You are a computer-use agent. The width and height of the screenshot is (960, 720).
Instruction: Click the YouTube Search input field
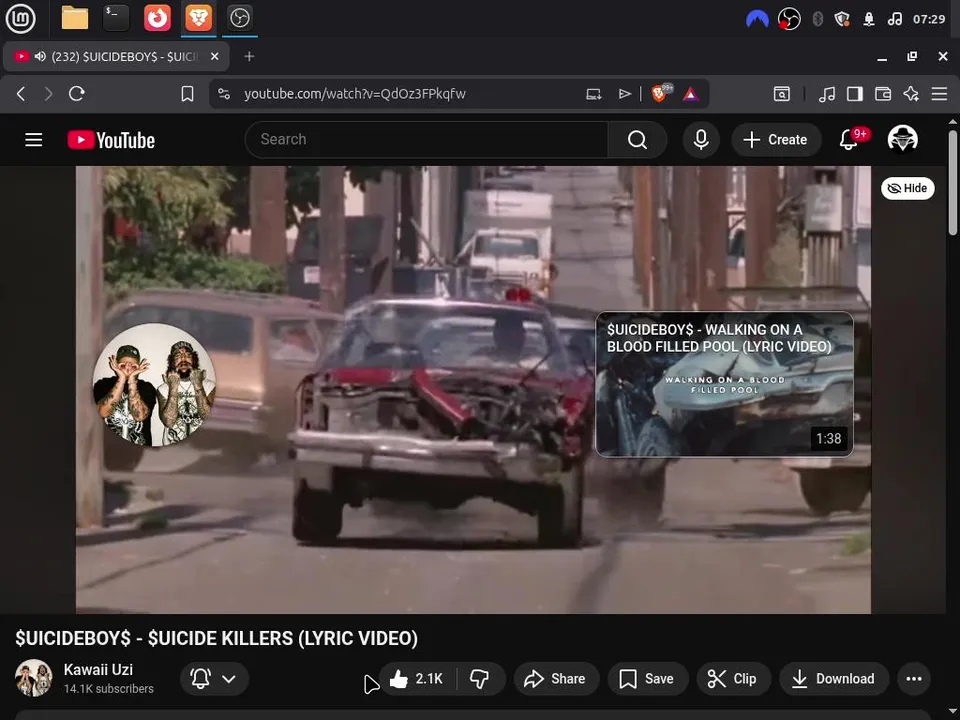point(427,140)
